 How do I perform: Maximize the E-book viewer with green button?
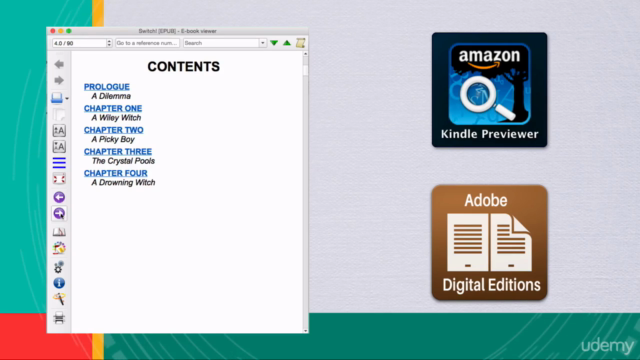[69, 31]
